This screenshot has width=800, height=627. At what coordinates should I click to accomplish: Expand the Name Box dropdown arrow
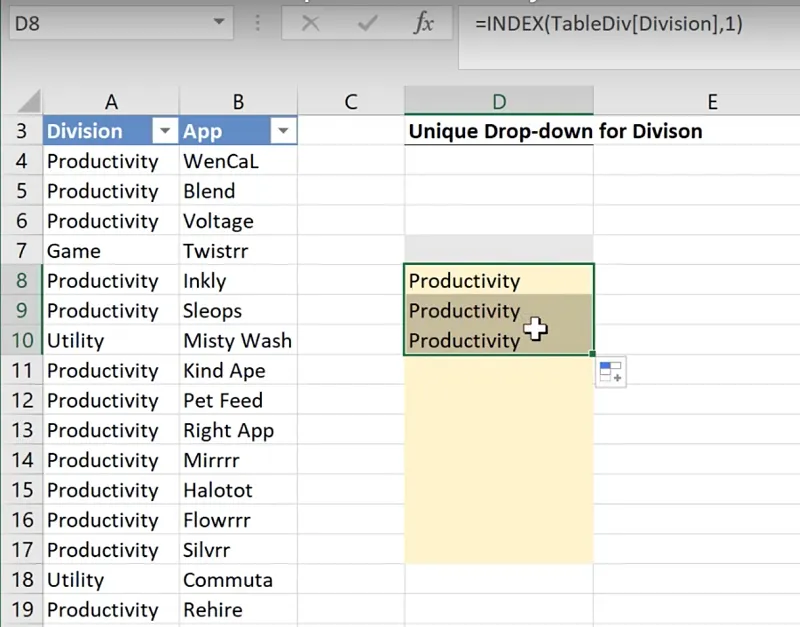(x=219, y=22)
